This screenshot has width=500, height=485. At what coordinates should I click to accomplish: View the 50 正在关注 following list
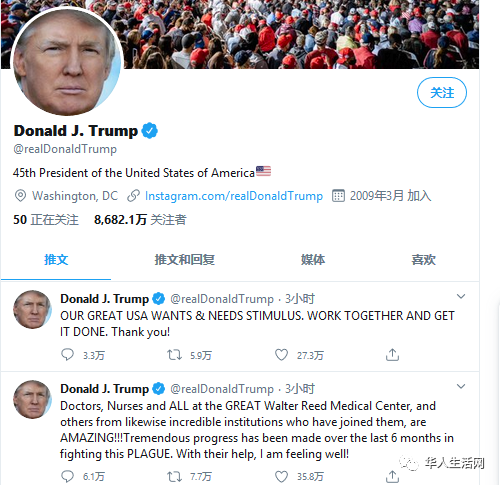click(x=46, y=220)
